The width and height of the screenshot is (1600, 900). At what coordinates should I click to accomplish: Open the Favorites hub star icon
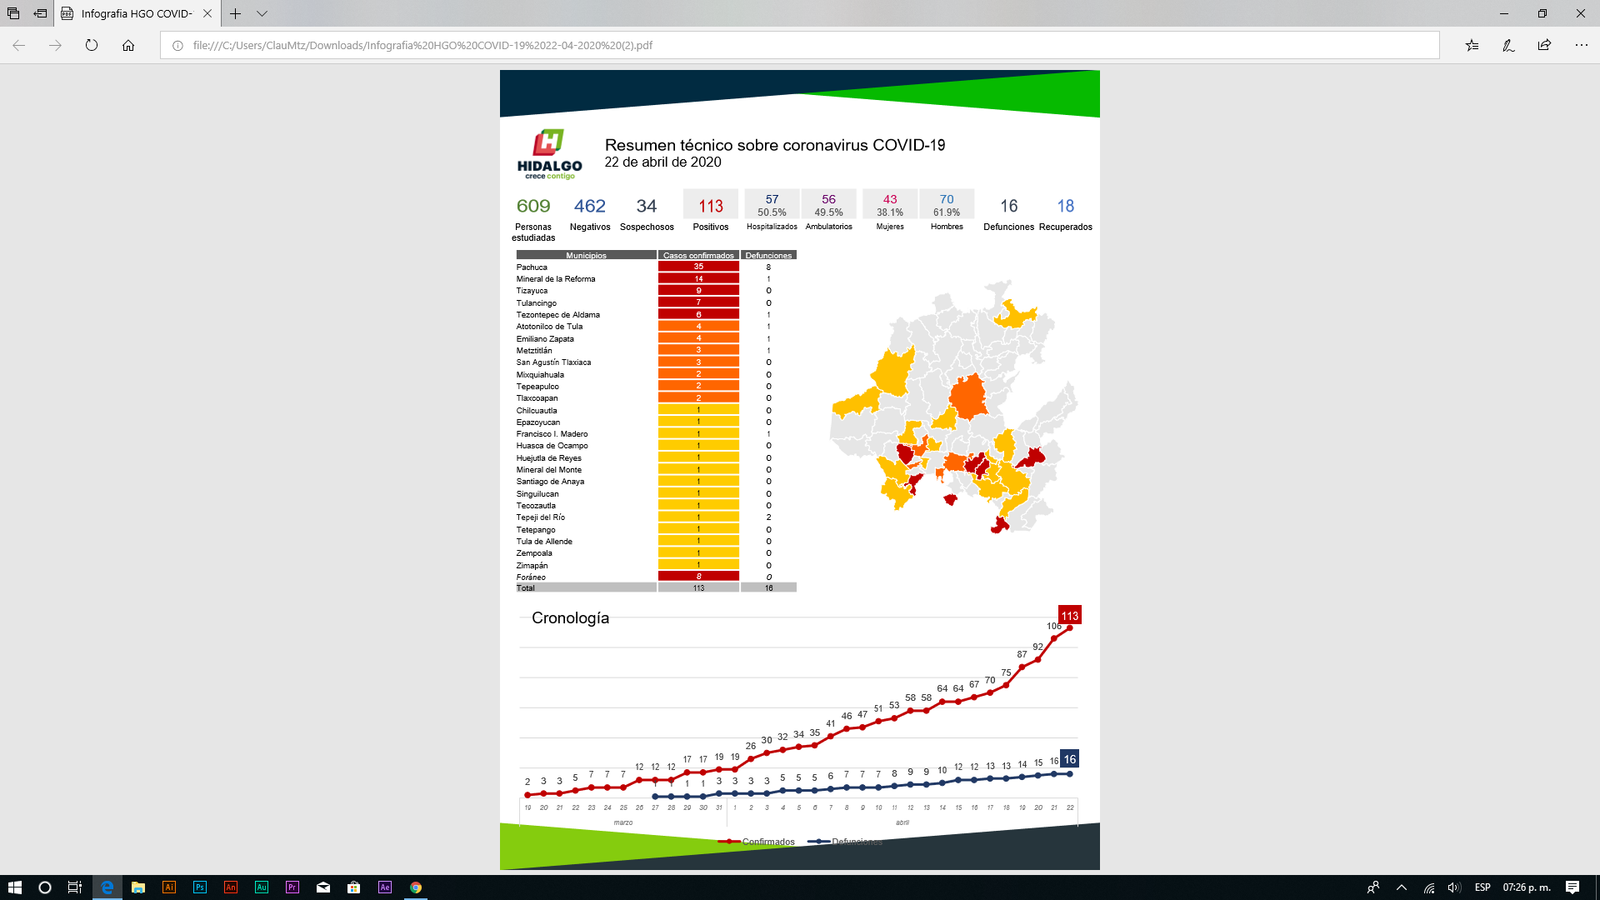[x=1472, y=45]
